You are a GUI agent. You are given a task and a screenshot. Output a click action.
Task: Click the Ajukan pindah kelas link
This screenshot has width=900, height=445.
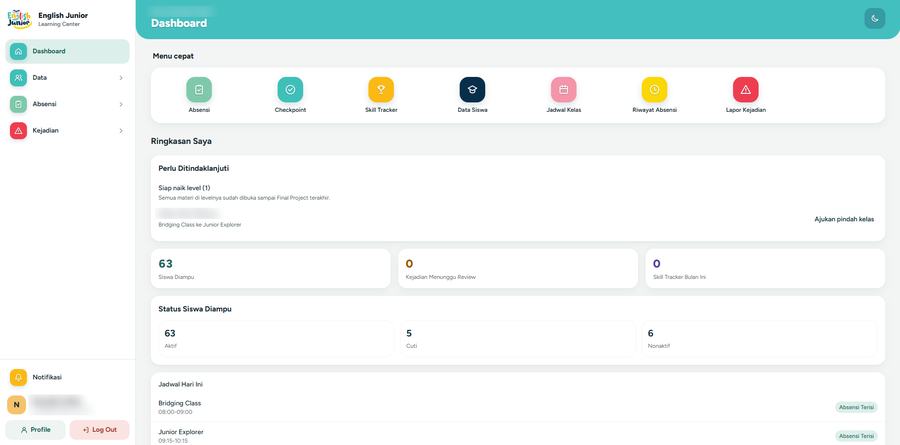(844, 219)
